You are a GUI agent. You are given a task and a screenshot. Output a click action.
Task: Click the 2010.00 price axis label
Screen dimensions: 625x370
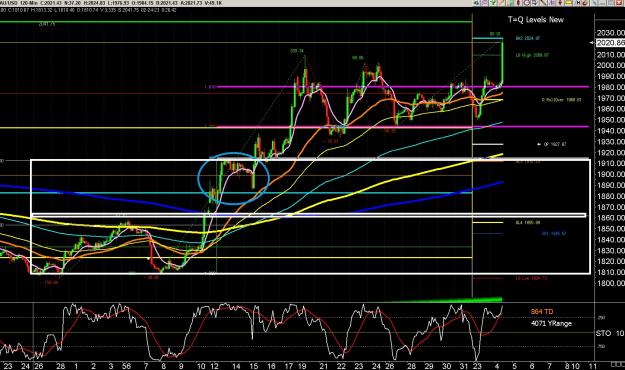coord(611,55)
